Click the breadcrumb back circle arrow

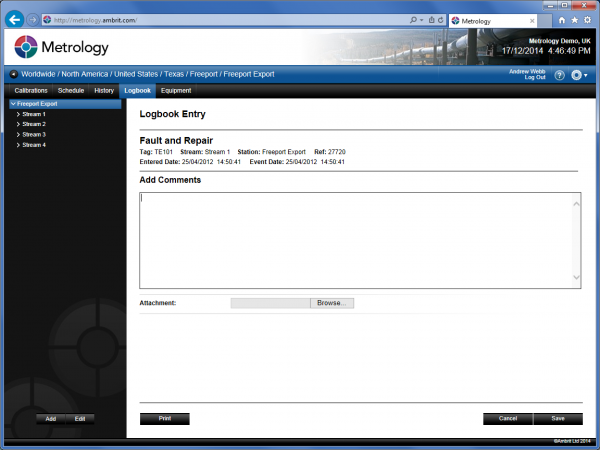point(13,74)
